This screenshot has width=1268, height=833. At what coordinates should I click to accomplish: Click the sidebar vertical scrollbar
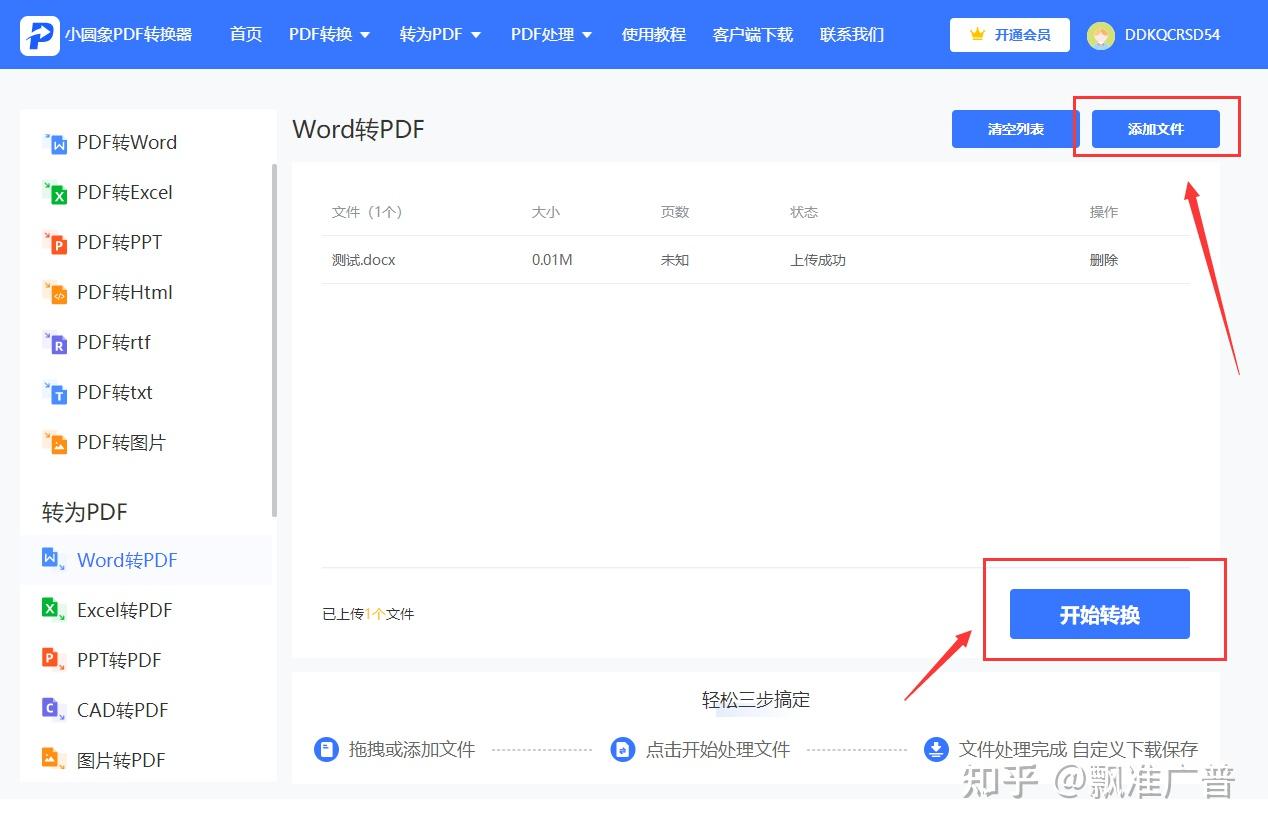pyautogui.click(x=274, y=340)
